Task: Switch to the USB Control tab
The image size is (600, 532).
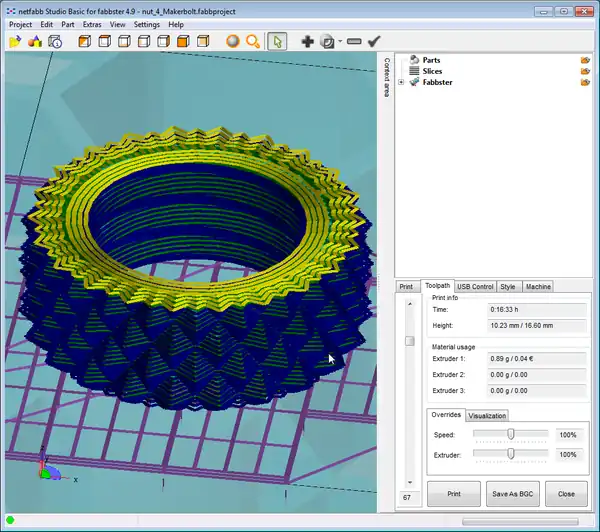Action: (x=475, y=287)
